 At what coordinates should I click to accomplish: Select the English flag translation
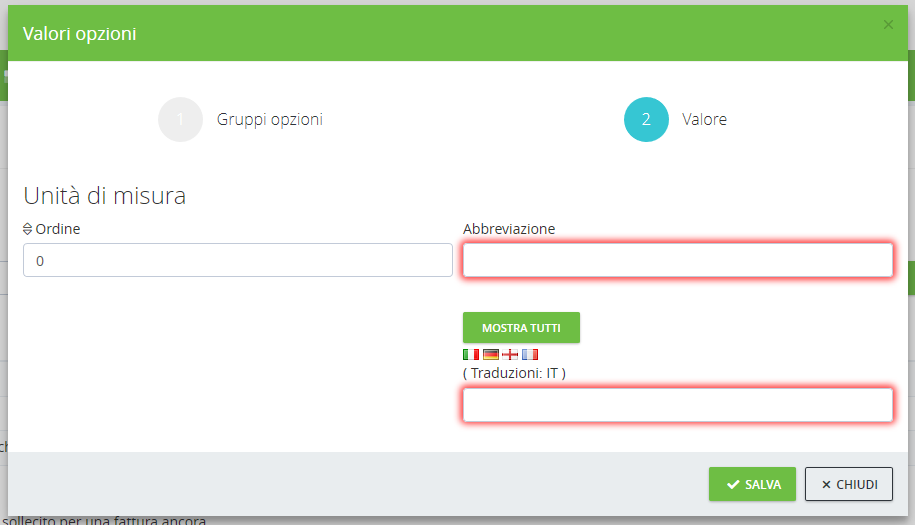click(x=510, y=354)
